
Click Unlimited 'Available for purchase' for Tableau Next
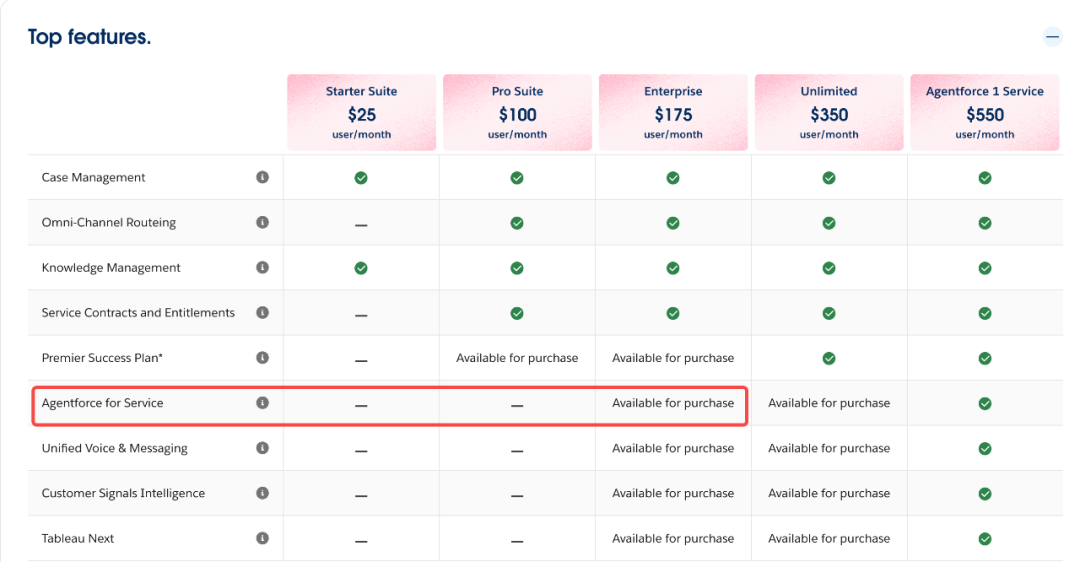[829, 538]
